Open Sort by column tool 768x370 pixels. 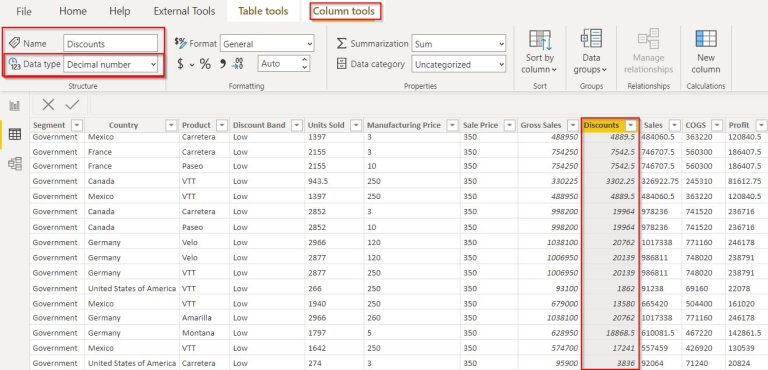click(539, 51)
